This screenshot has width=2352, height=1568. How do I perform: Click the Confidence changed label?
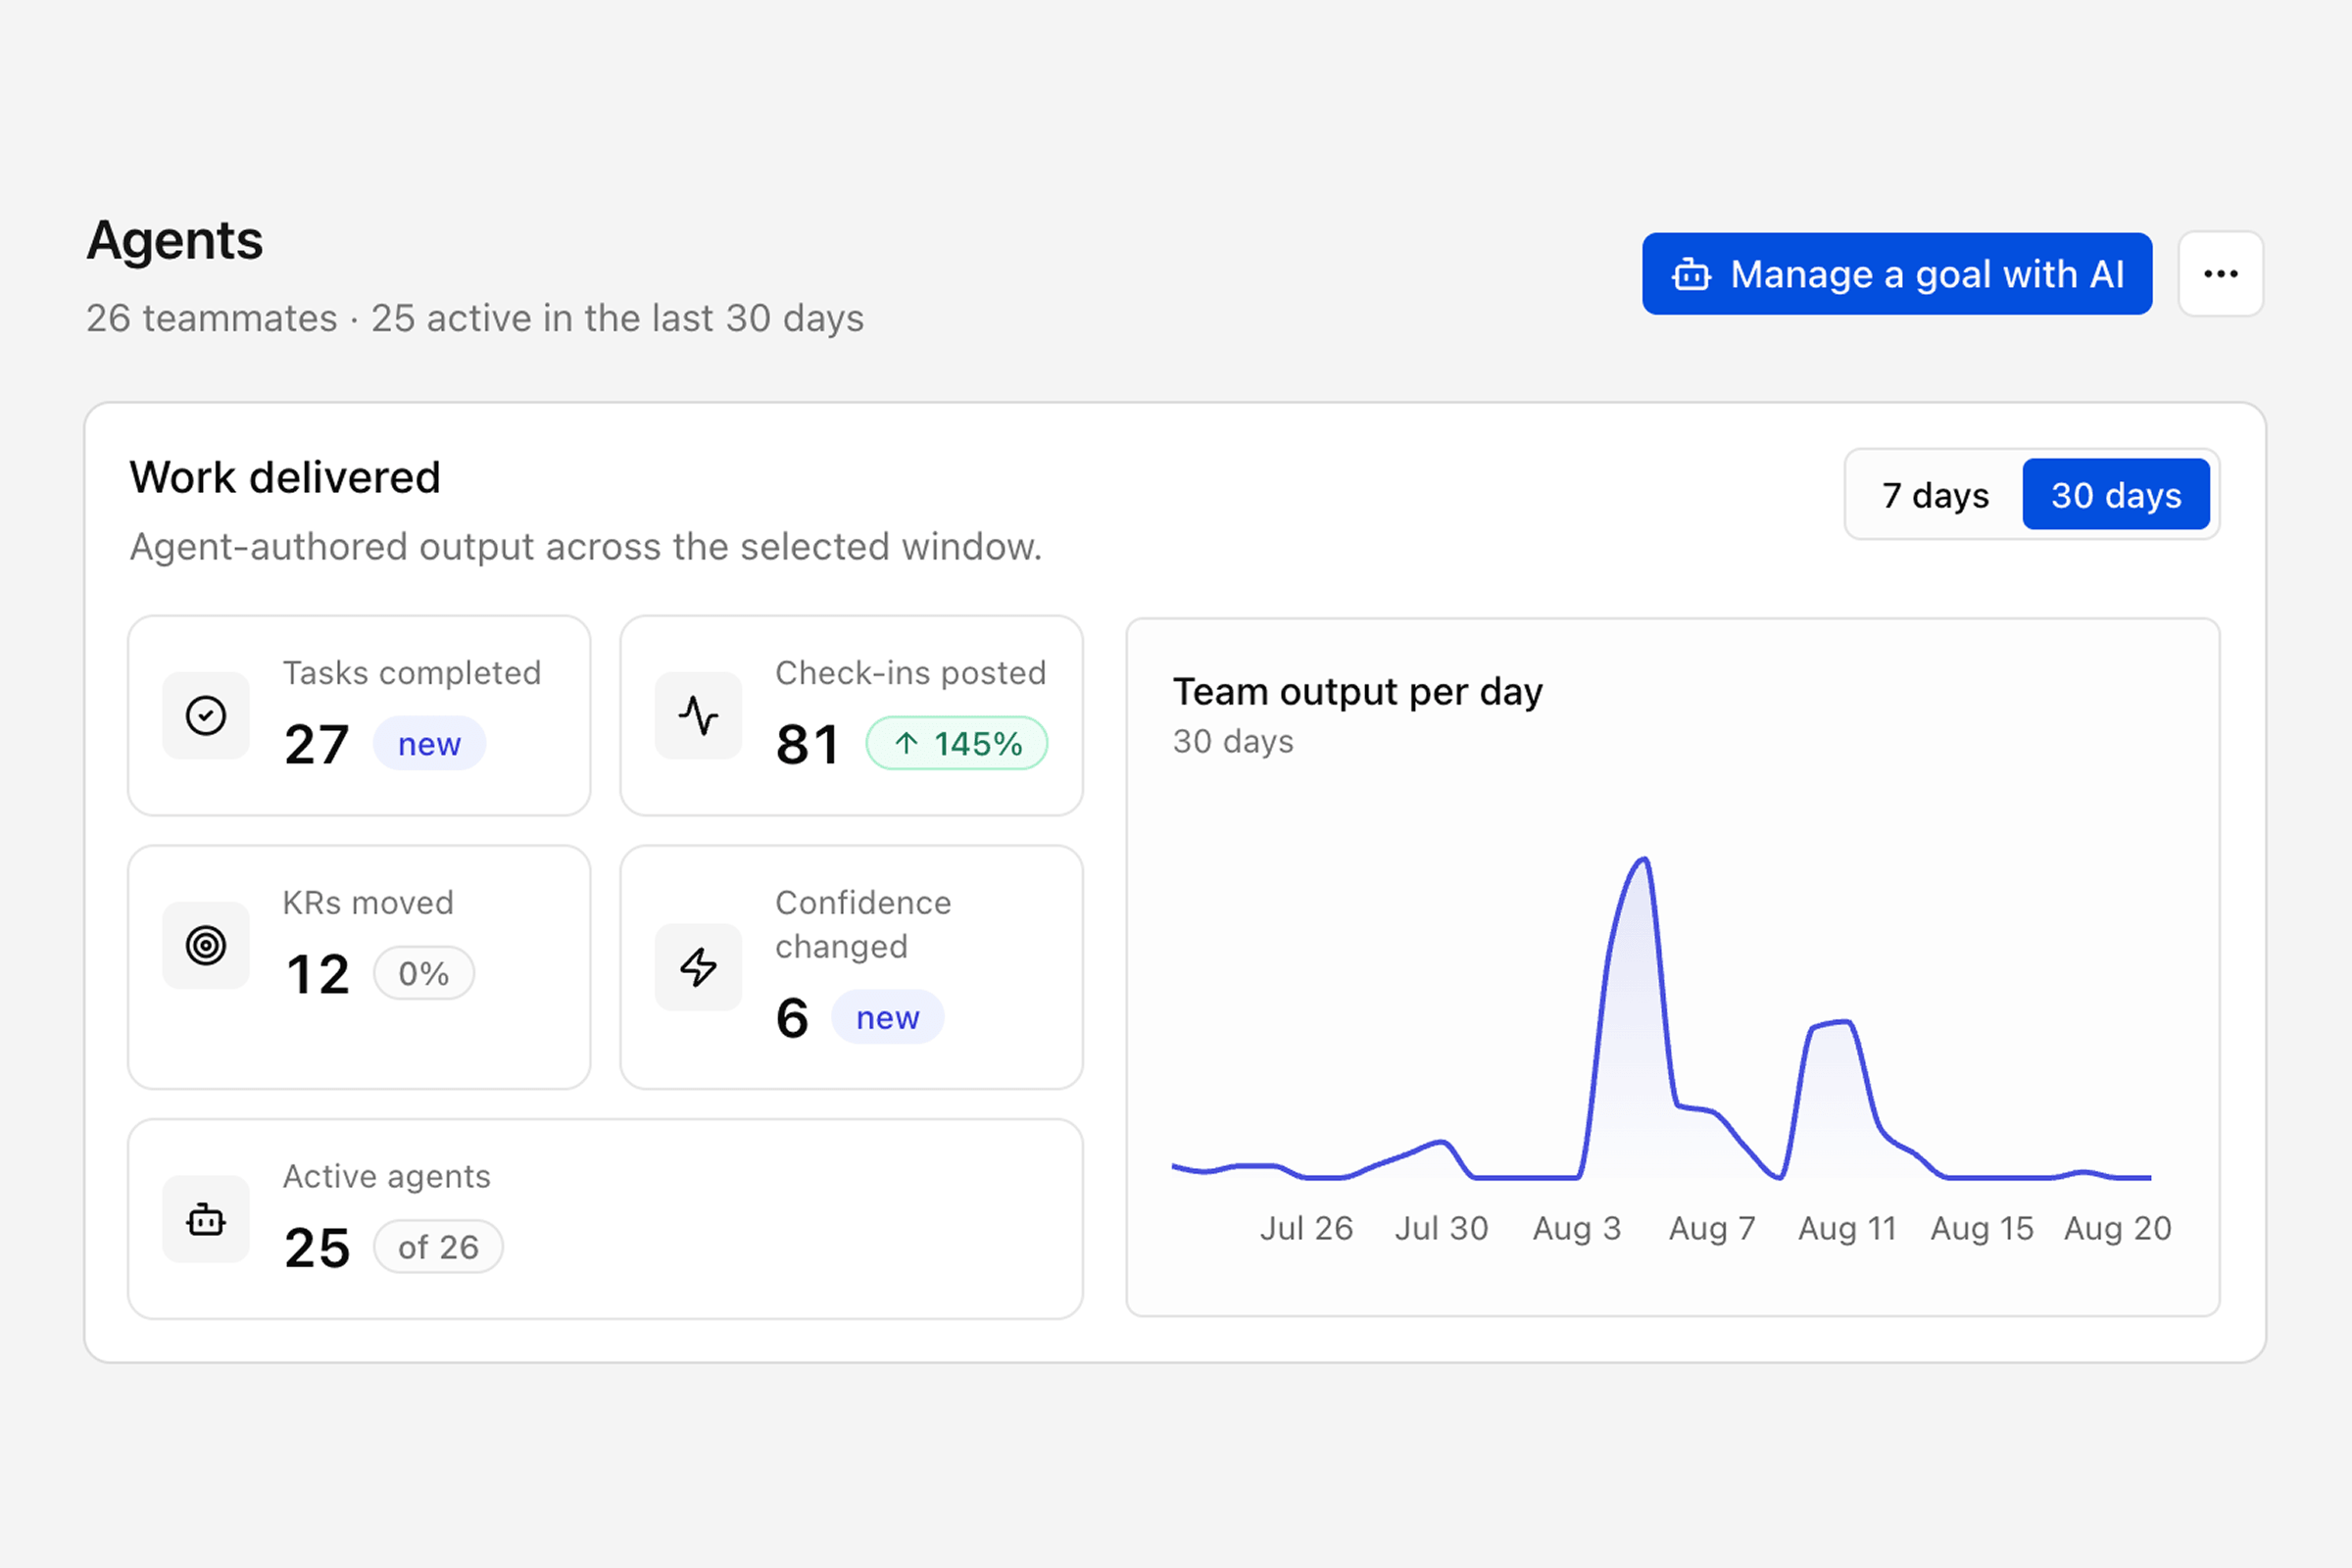[863, 925]
